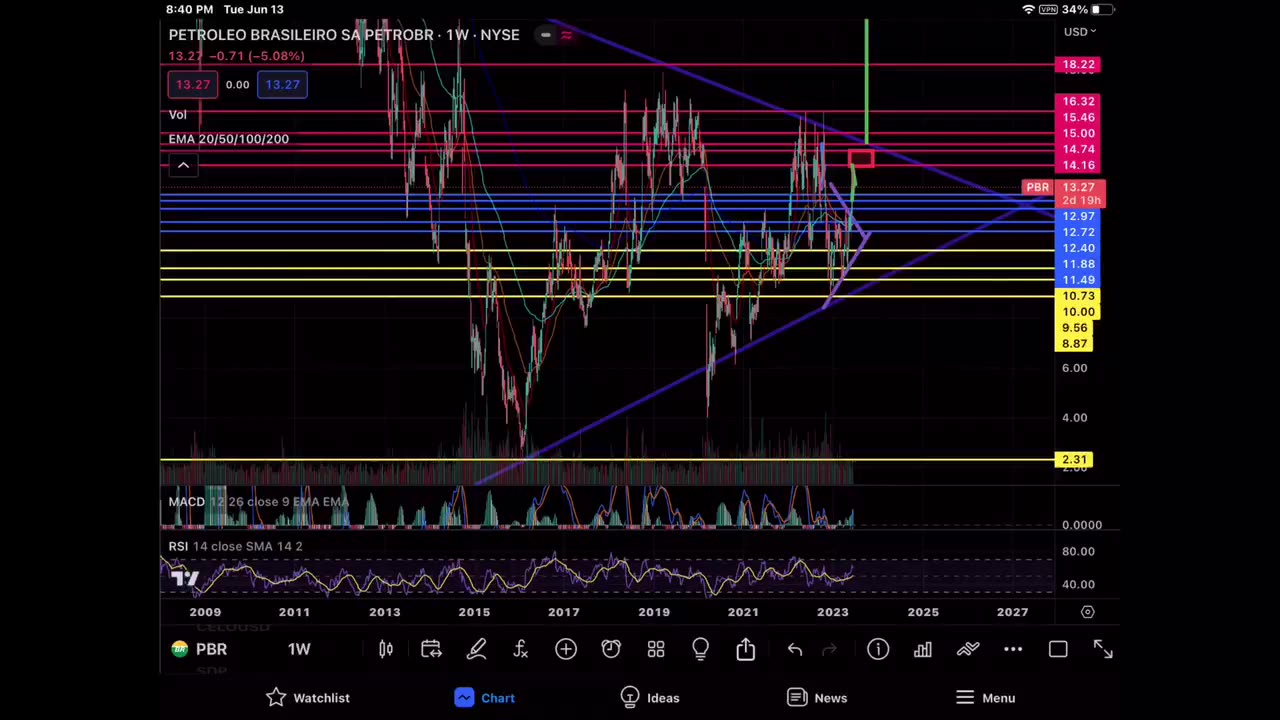Tap the plus circle add icon
This screenshot has height=720, width=1280.
tap(566, 650)
